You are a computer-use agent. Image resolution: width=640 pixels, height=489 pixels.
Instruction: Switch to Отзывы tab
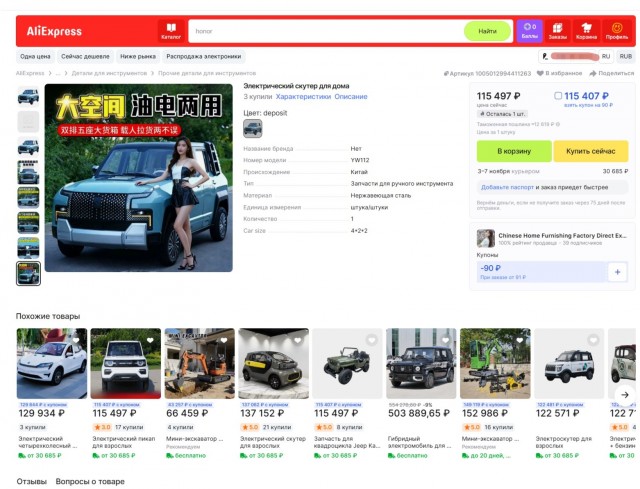tap(31, 482)
